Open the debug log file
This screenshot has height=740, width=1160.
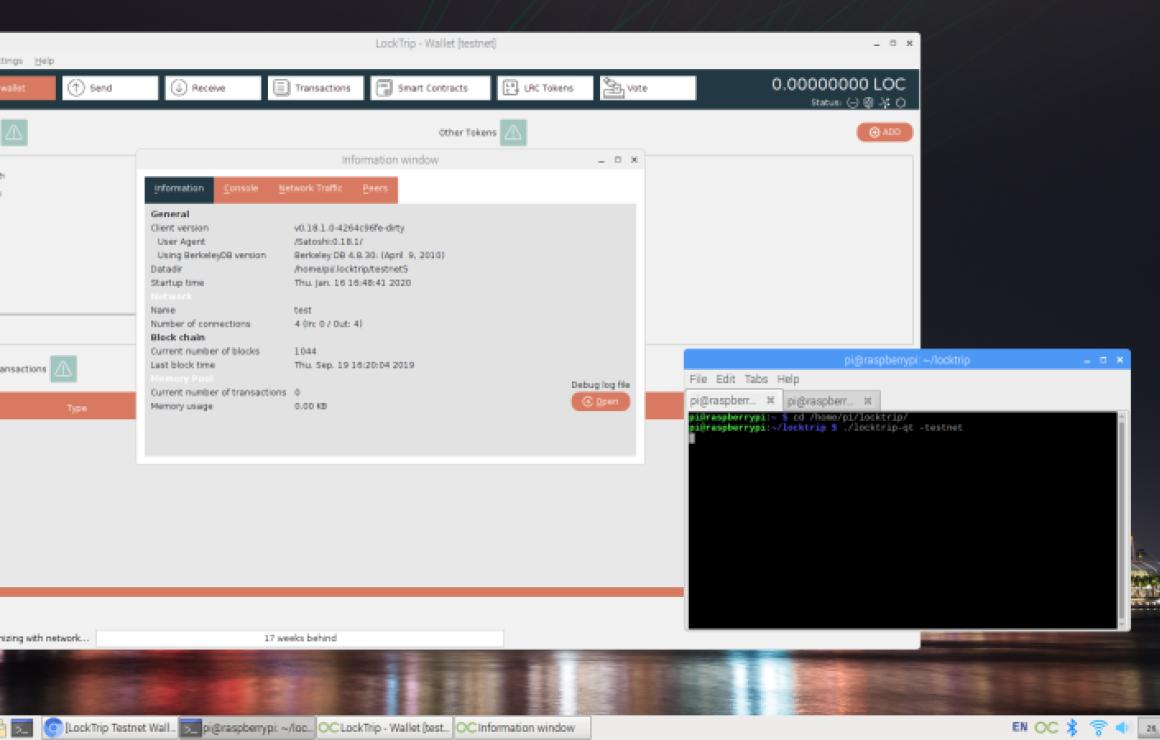point(601,402)
